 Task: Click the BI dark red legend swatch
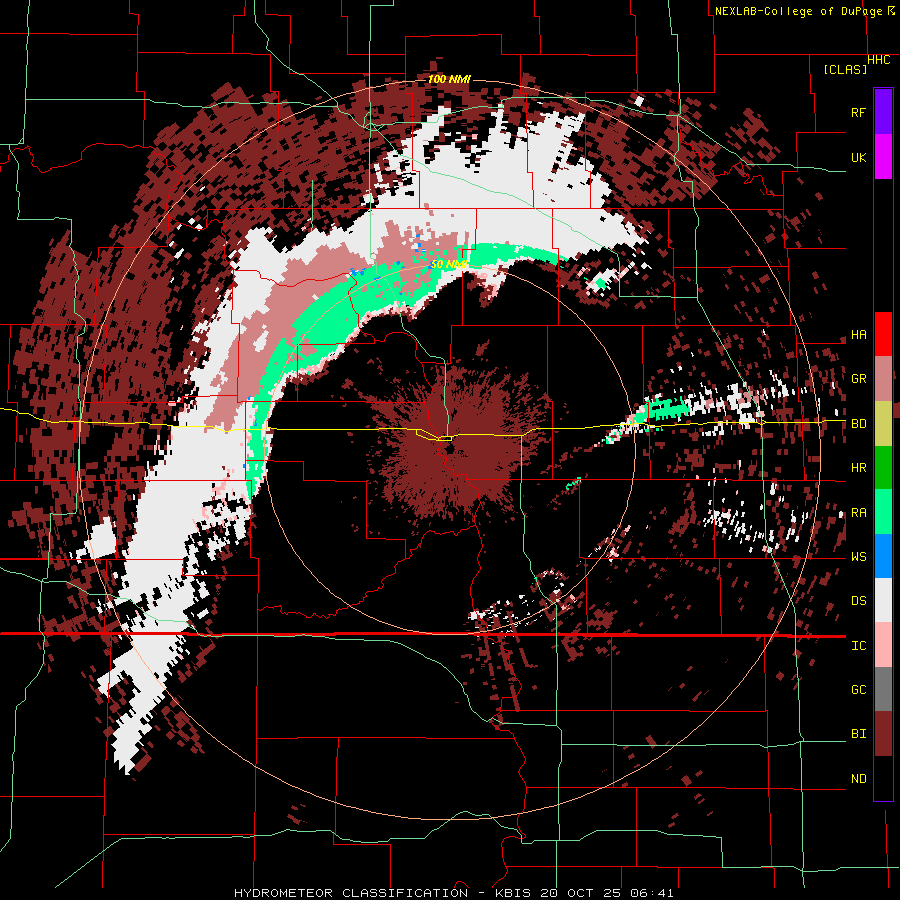pos(883,734)
